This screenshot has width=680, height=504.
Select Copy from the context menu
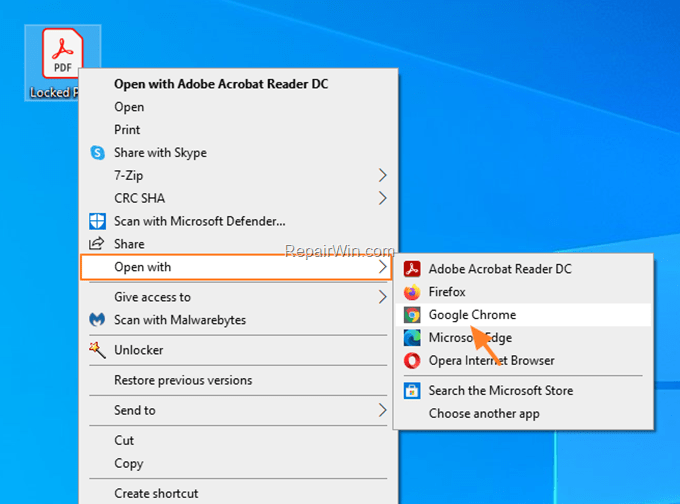[238, 463]
